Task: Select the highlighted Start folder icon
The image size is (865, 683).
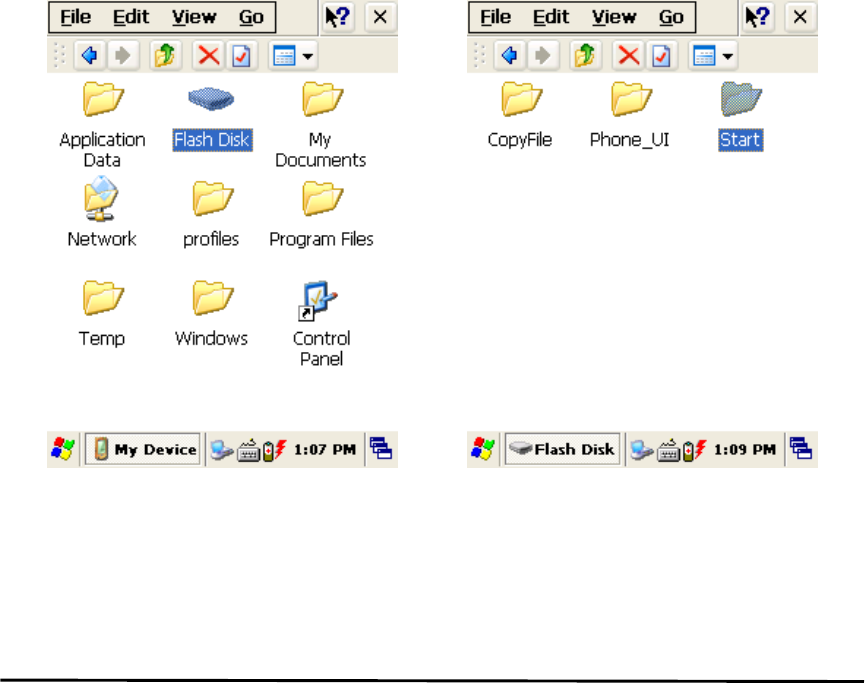Action: 741,99
